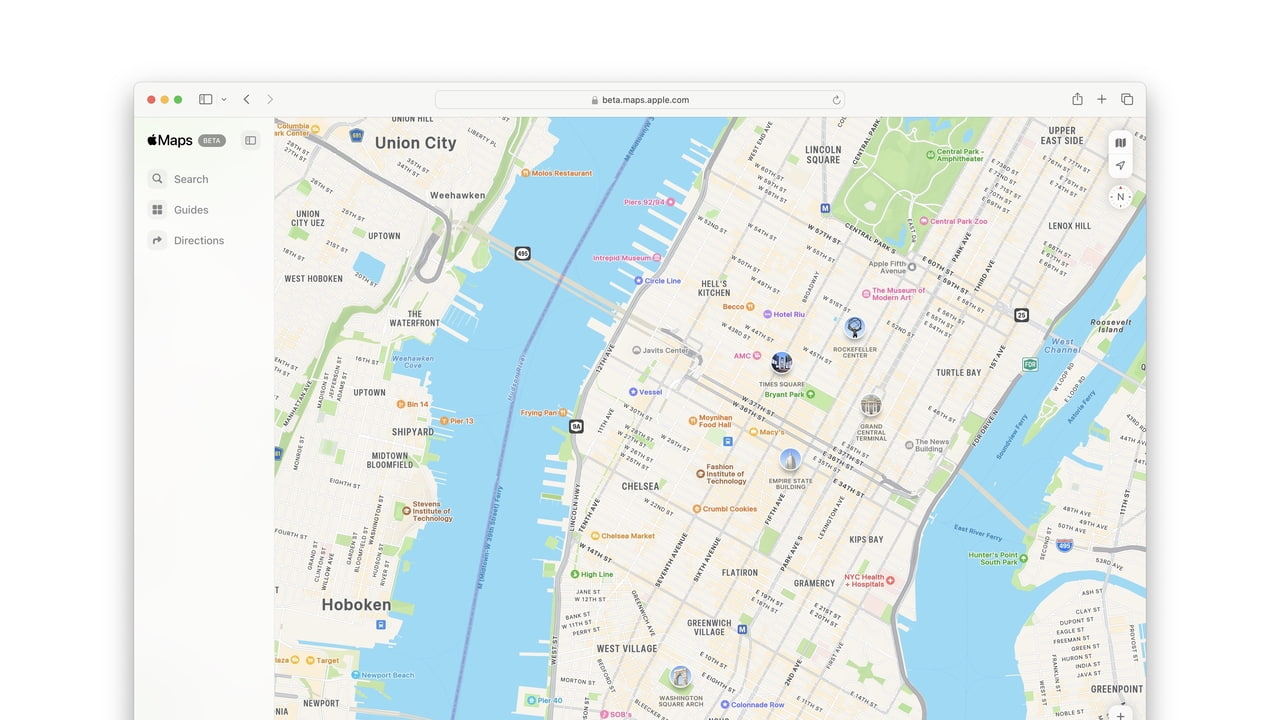The image size is (1280, 720).
Task: Click the Route 495 highway shield
Action: (x=522, y=254)
